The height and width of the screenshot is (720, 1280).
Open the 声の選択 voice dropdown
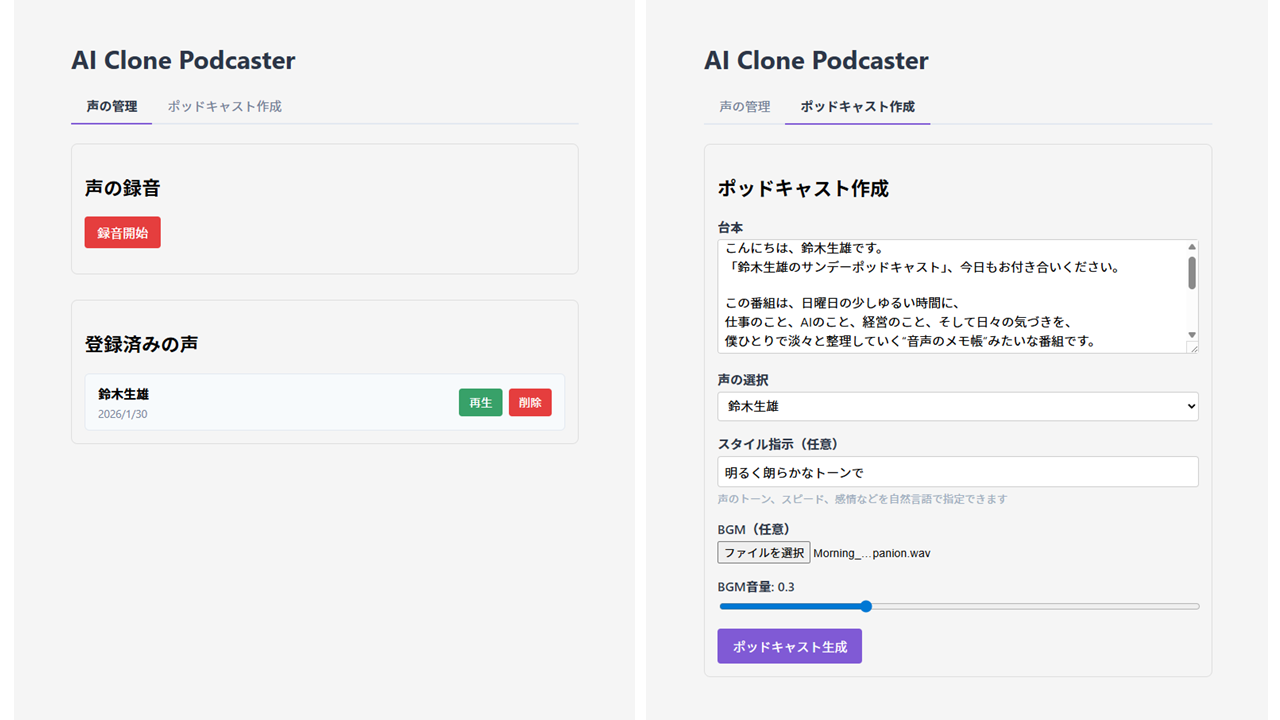(957, 406)
